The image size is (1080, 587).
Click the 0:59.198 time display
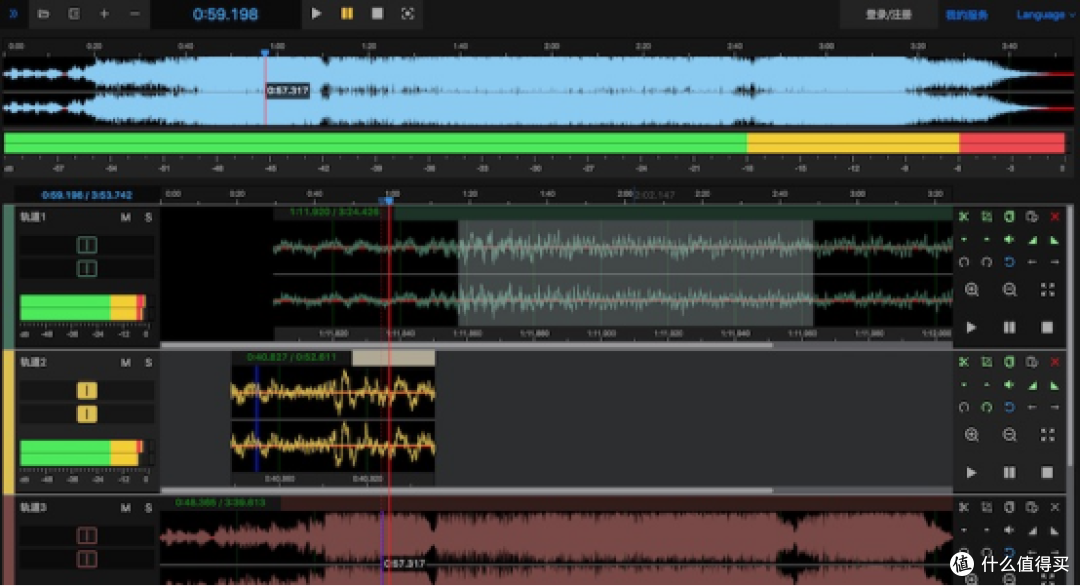(x=225, y=14)
